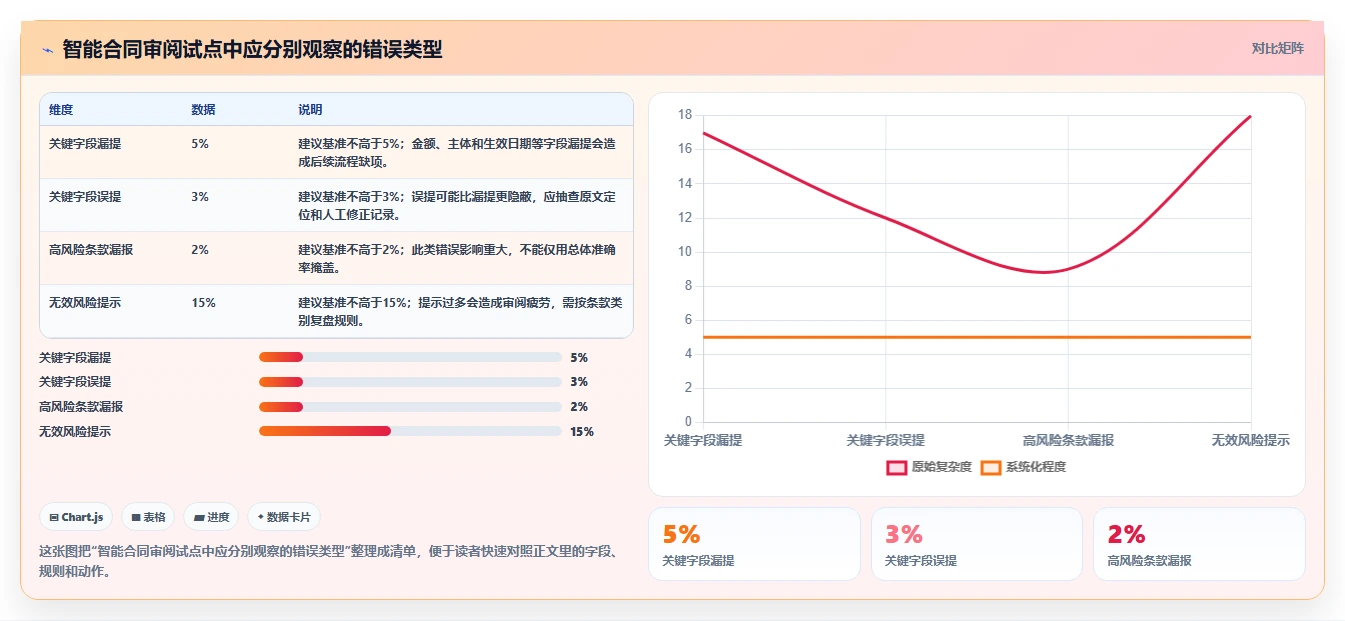Click the 高风险条款漏报 x-axis label on chart

click(x=1068, y=440)
